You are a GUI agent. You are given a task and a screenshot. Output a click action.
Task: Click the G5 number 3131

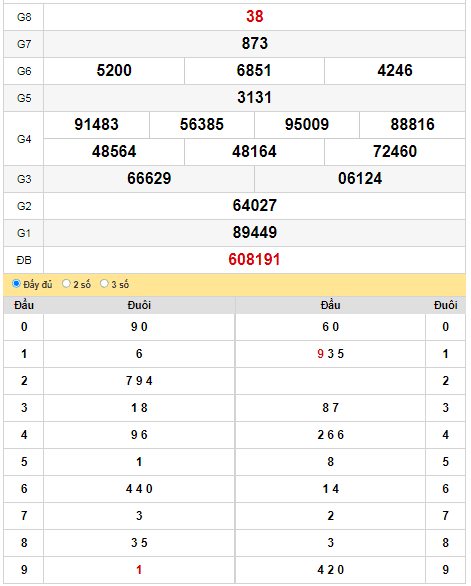coord(255,98)
